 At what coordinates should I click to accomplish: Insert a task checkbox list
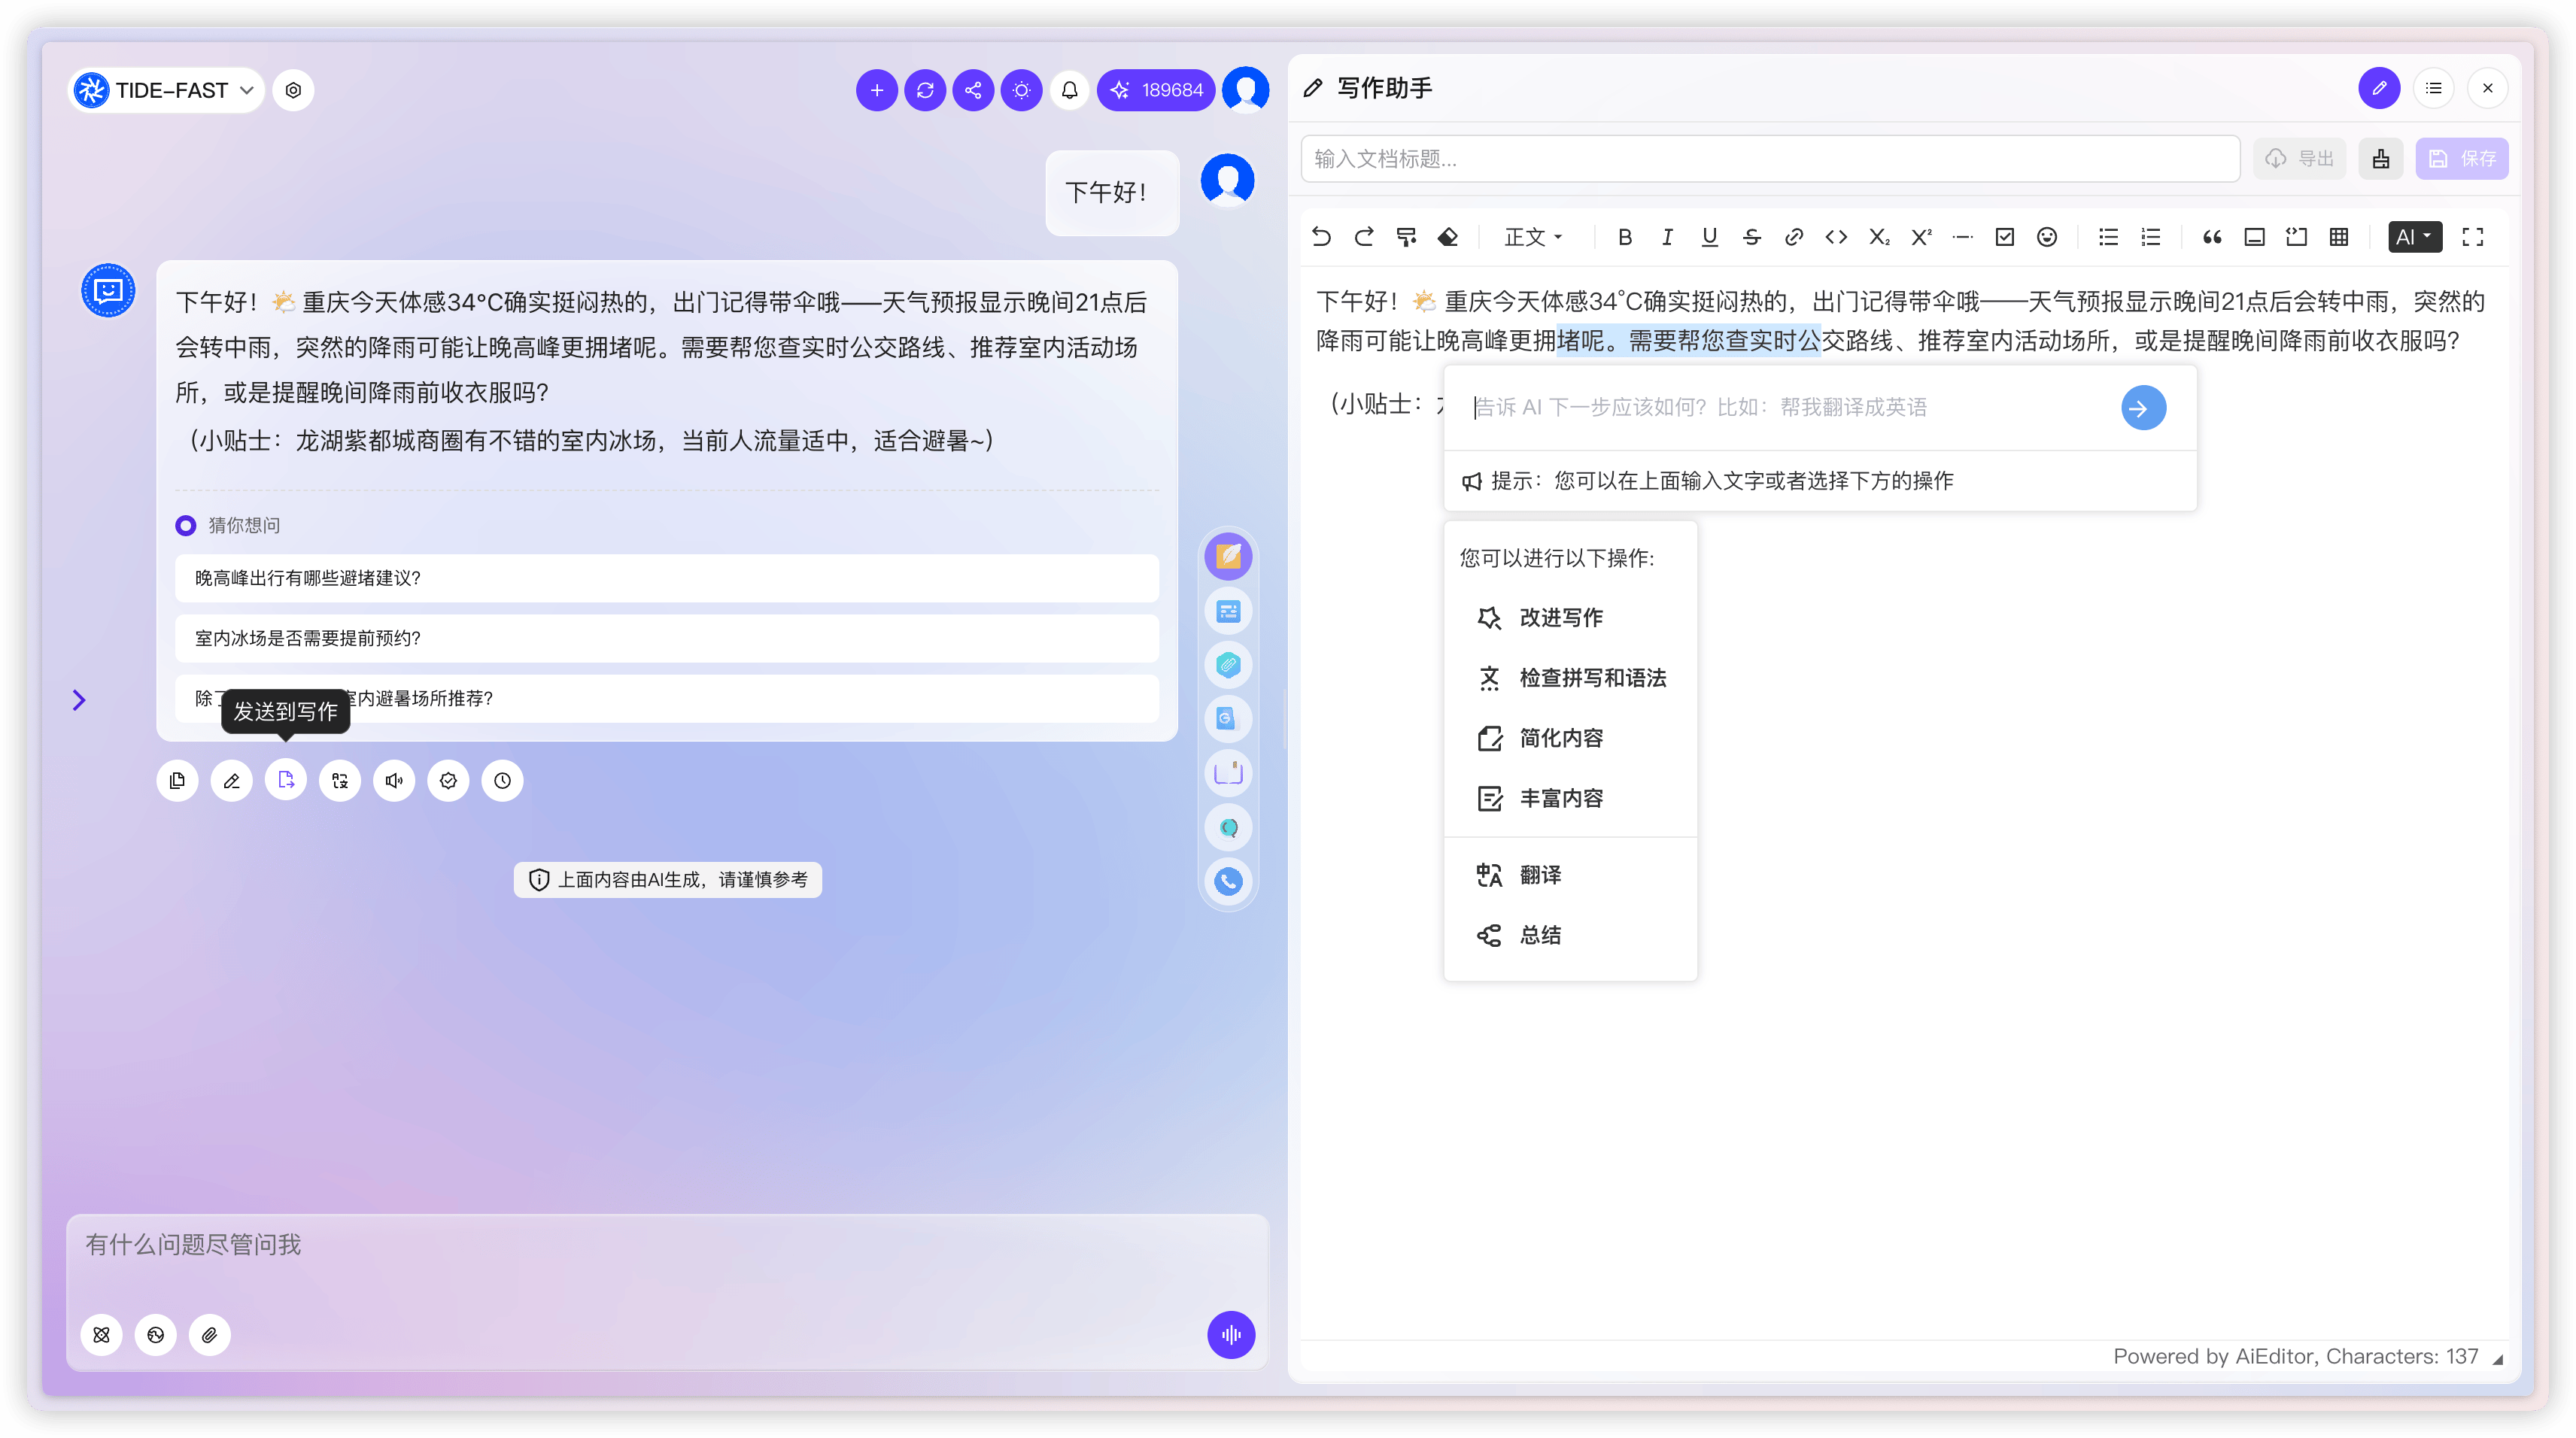click(2005, 237)
